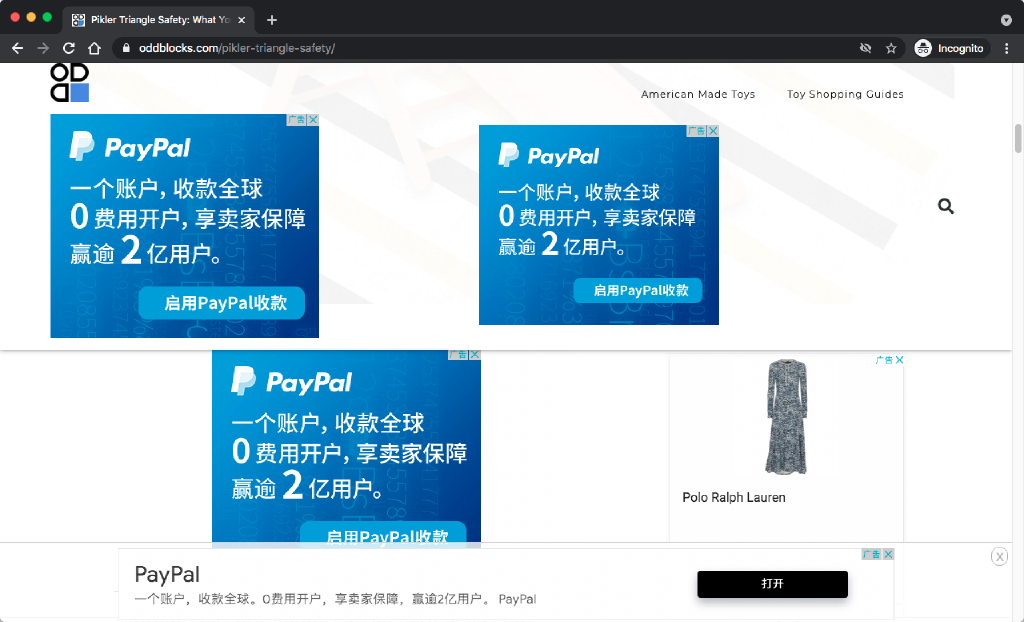Close the top-center PayPal ad

713,131
